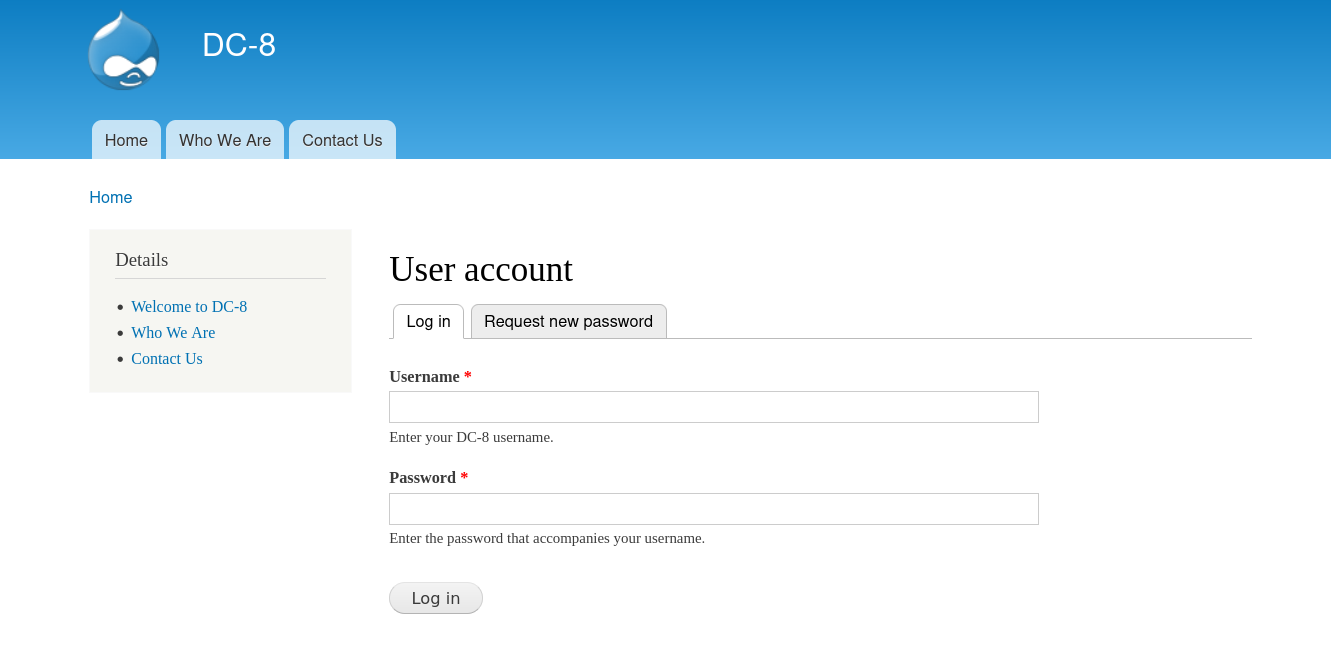Viewport: 1331px width, 656px height.
Task: Visit Contact Us from the Details block
Action: pyautogui.click(x=167, y=359)
